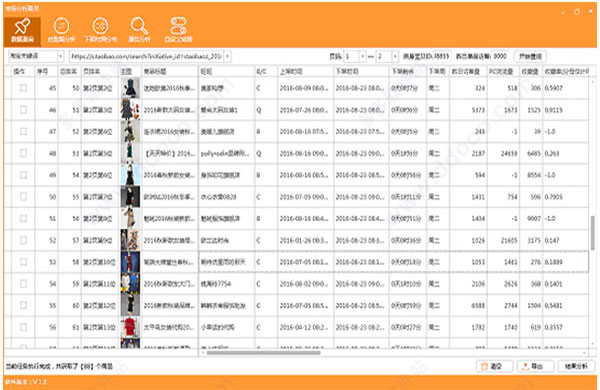This screenshot has width=600, height=390.
Task: Tick the checkbox for row number 50
Action: pos(23,197)
